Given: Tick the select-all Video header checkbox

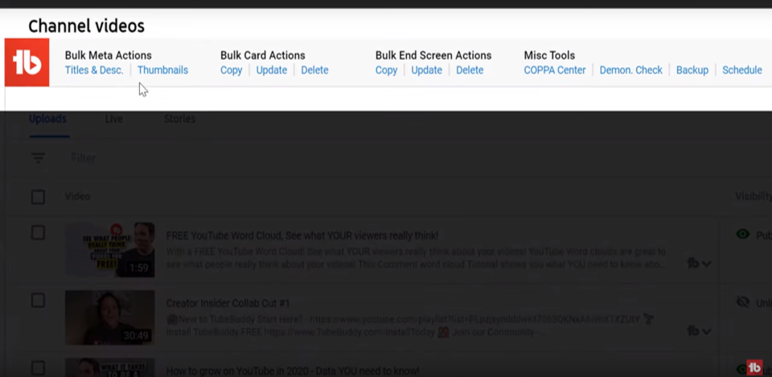Looking at the screenshot, I should point(38,197).
